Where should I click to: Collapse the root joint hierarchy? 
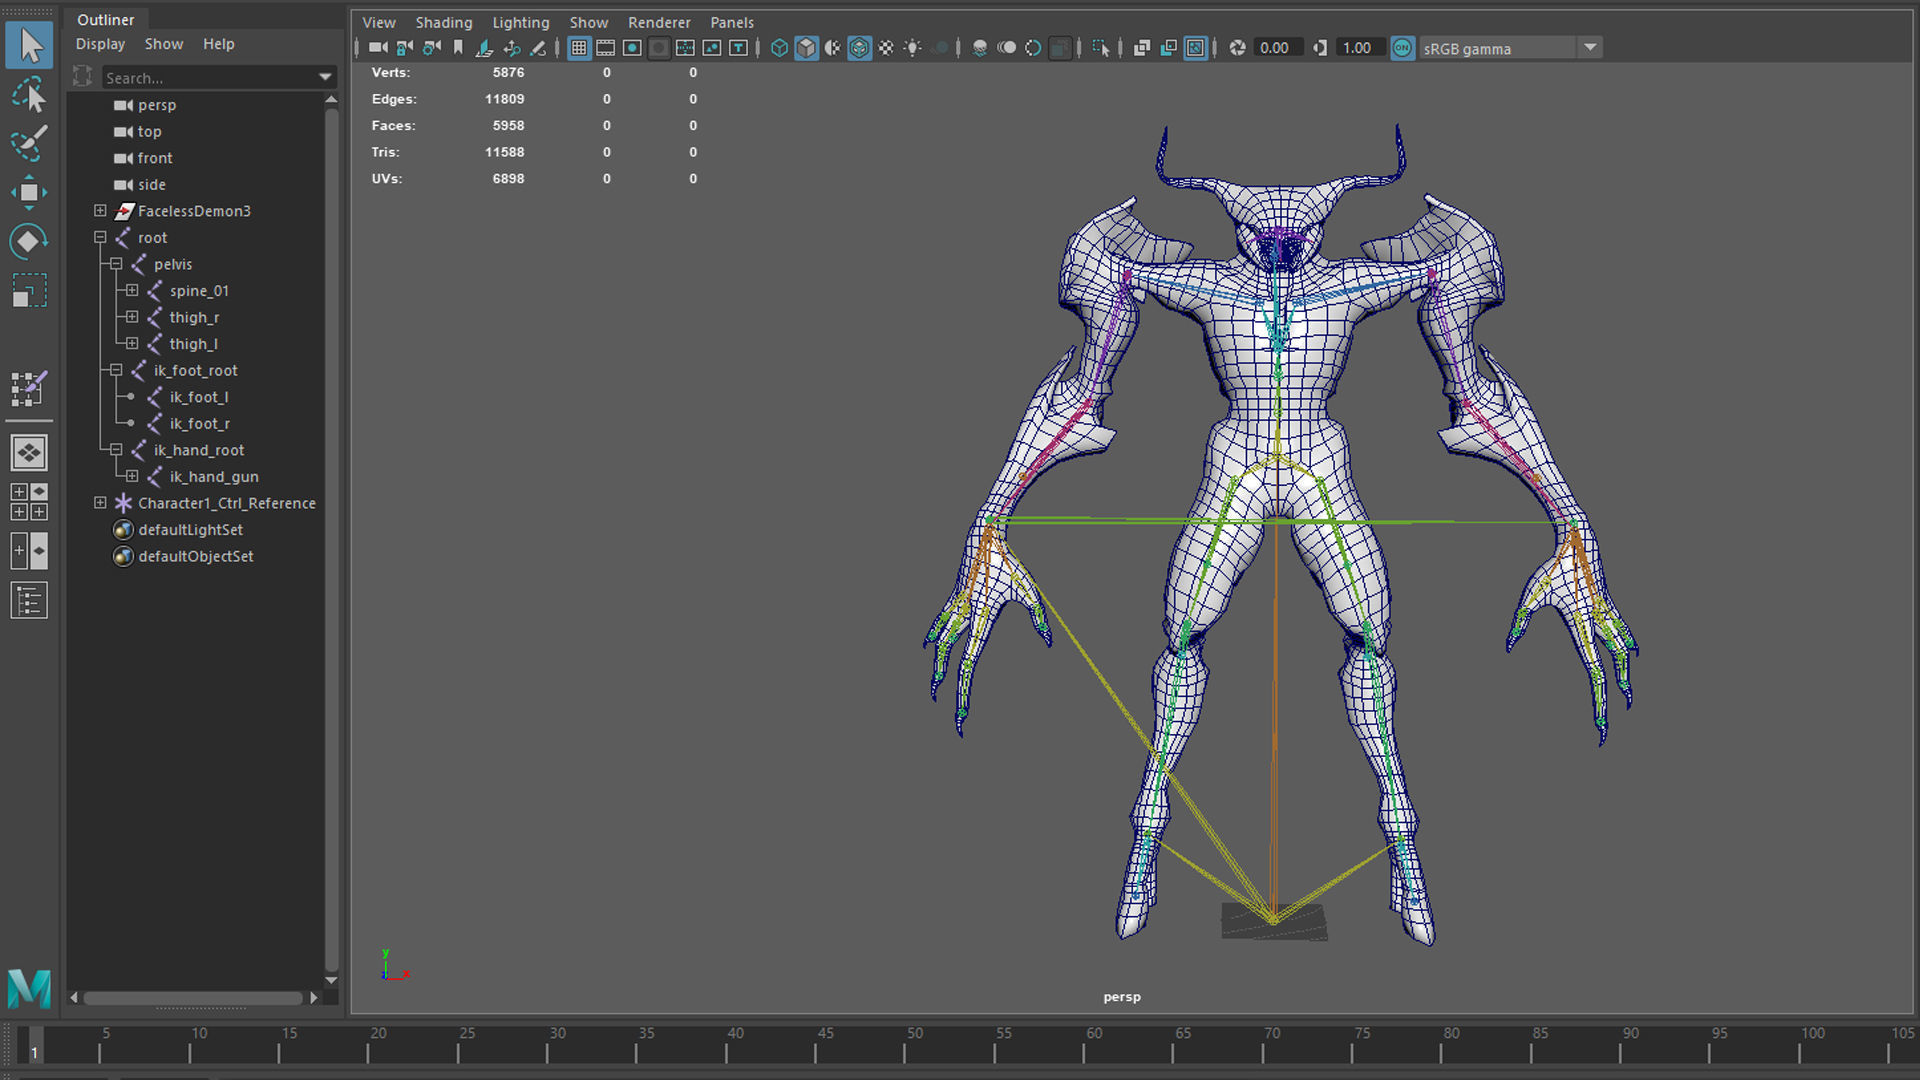pos(100,237)
